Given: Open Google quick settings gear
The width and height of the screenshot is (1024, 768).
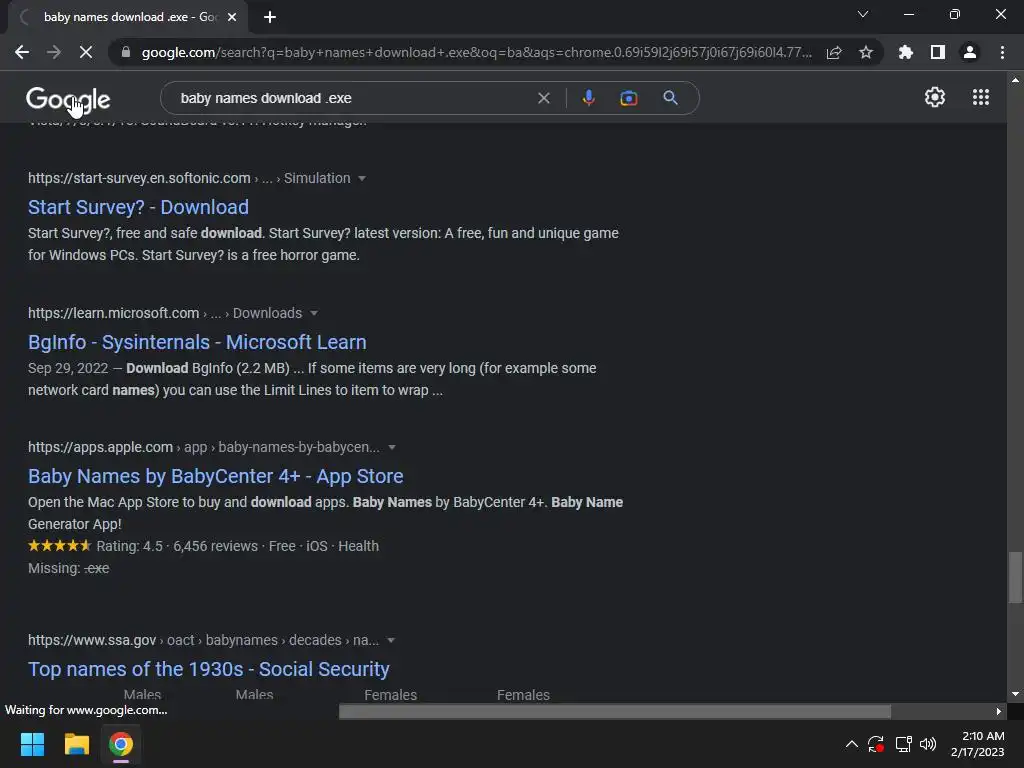Looking at the screenshot, I should click(935, 97).
